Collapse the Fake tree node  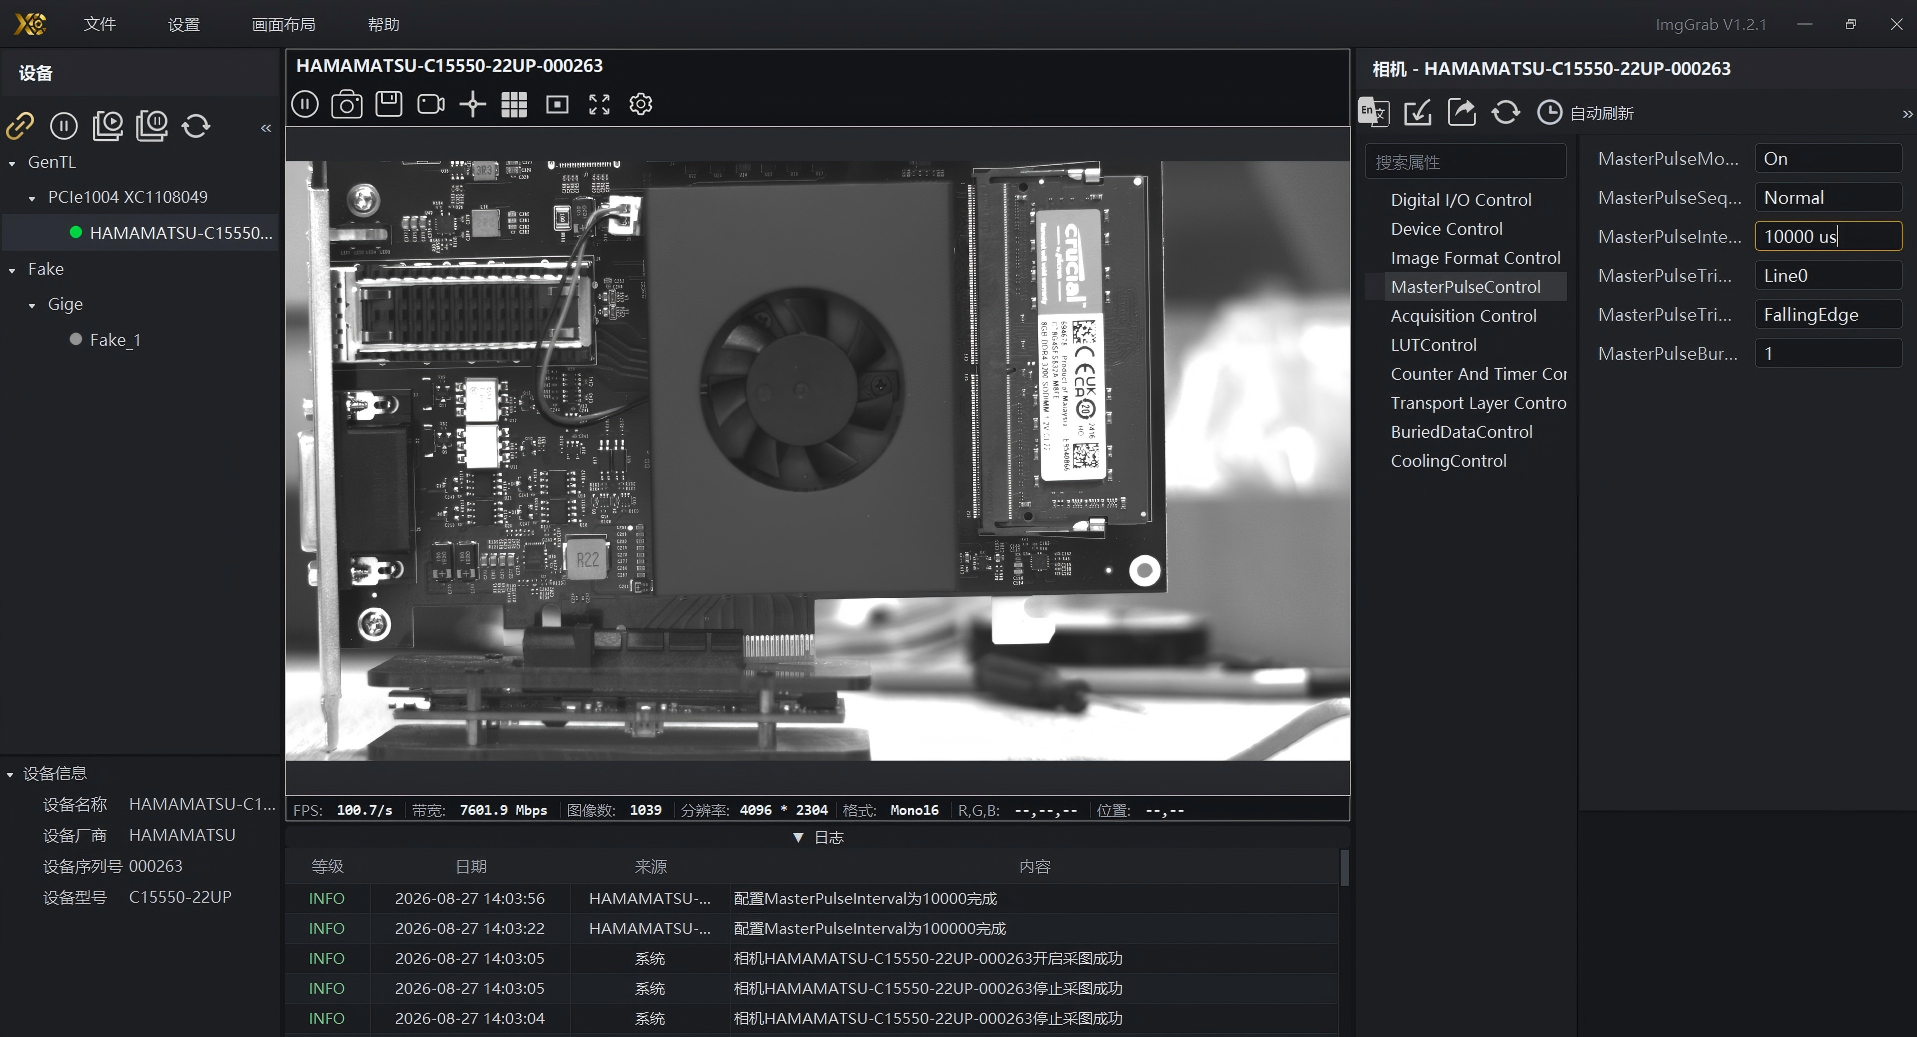click(12, 270)
